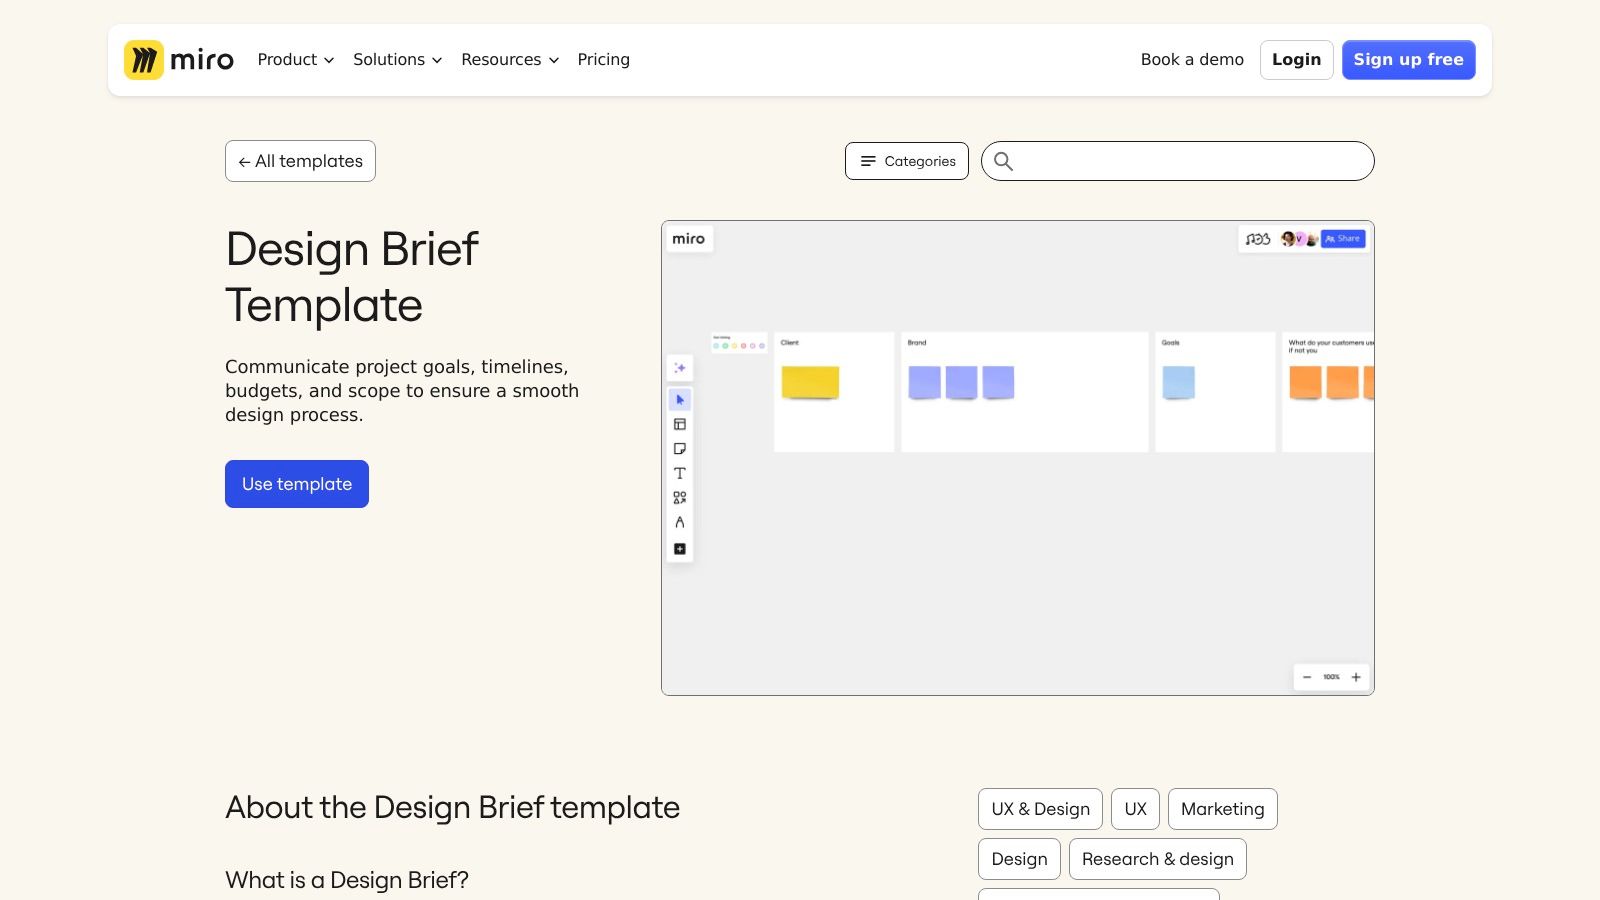Click the black plus more-tools icon
The width and height of the screenshot is (1600, 900).
680,549
